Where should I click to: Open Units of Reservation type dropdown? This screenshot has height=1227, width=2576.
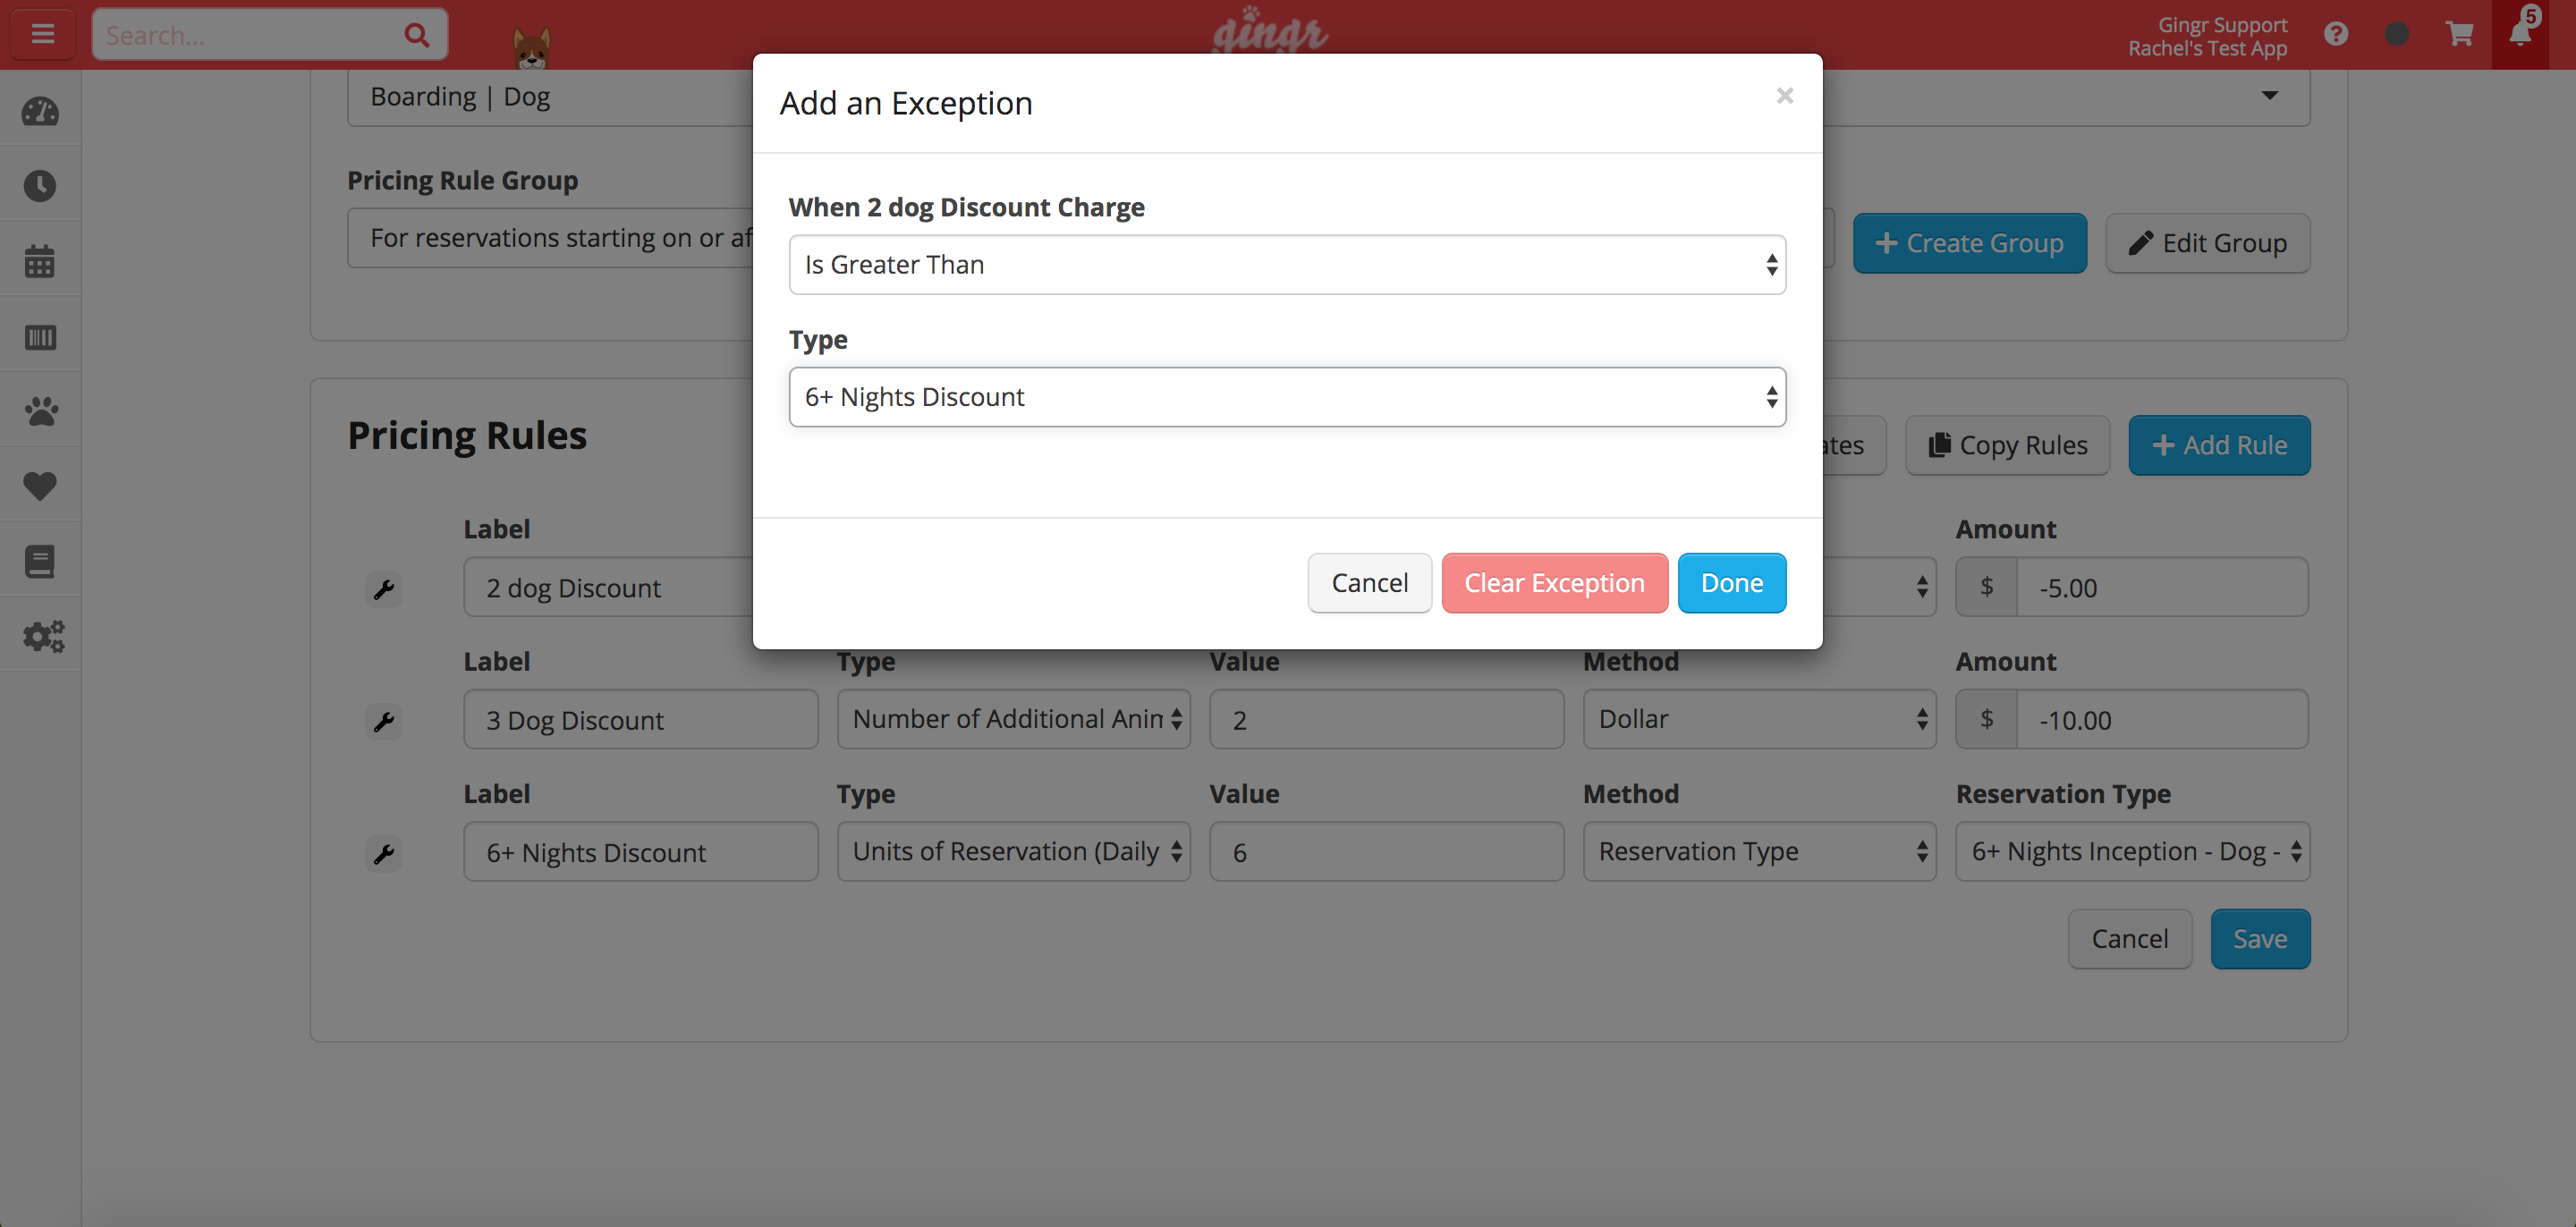coord(1013,851)
